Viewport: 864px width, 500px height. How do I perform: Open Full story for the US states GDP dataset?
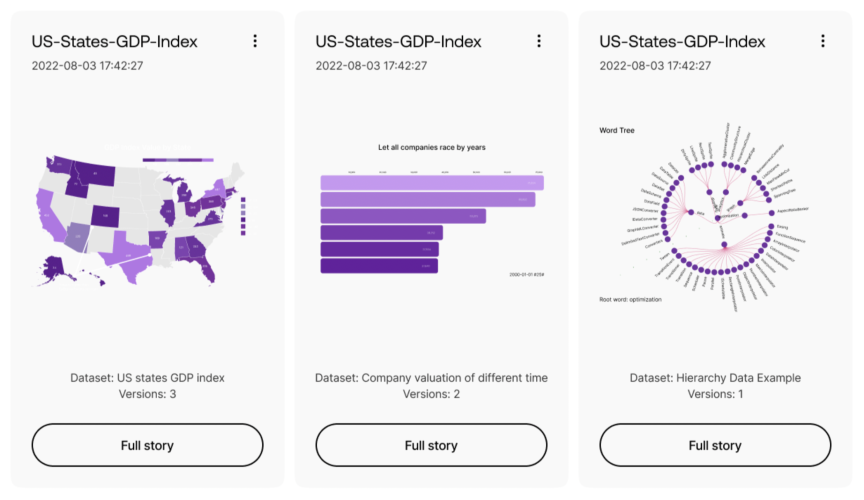coord(148,445)
